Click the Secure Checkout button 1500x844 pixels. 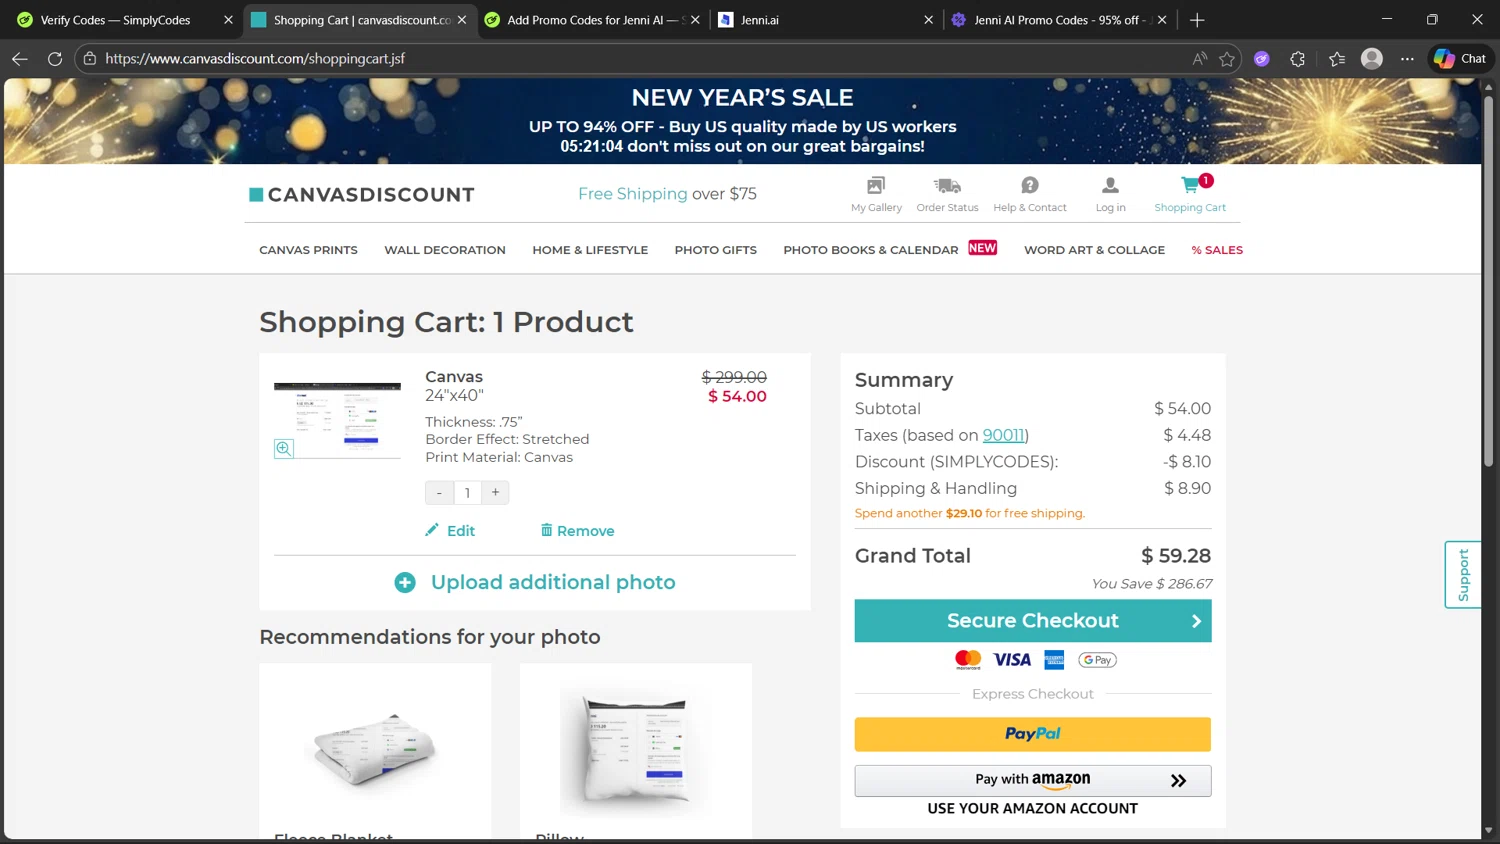point(1032,621)
